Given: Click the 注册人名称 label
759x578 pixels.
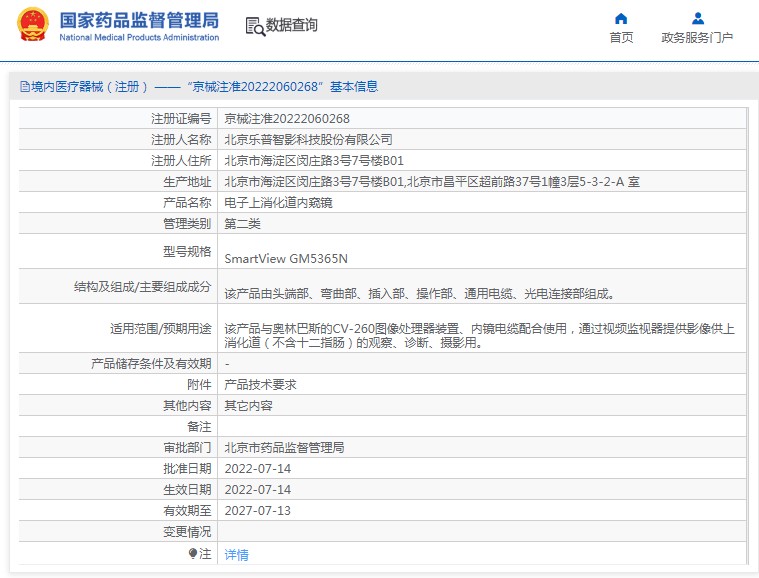Looking at the screenshot, I should 181,139.
